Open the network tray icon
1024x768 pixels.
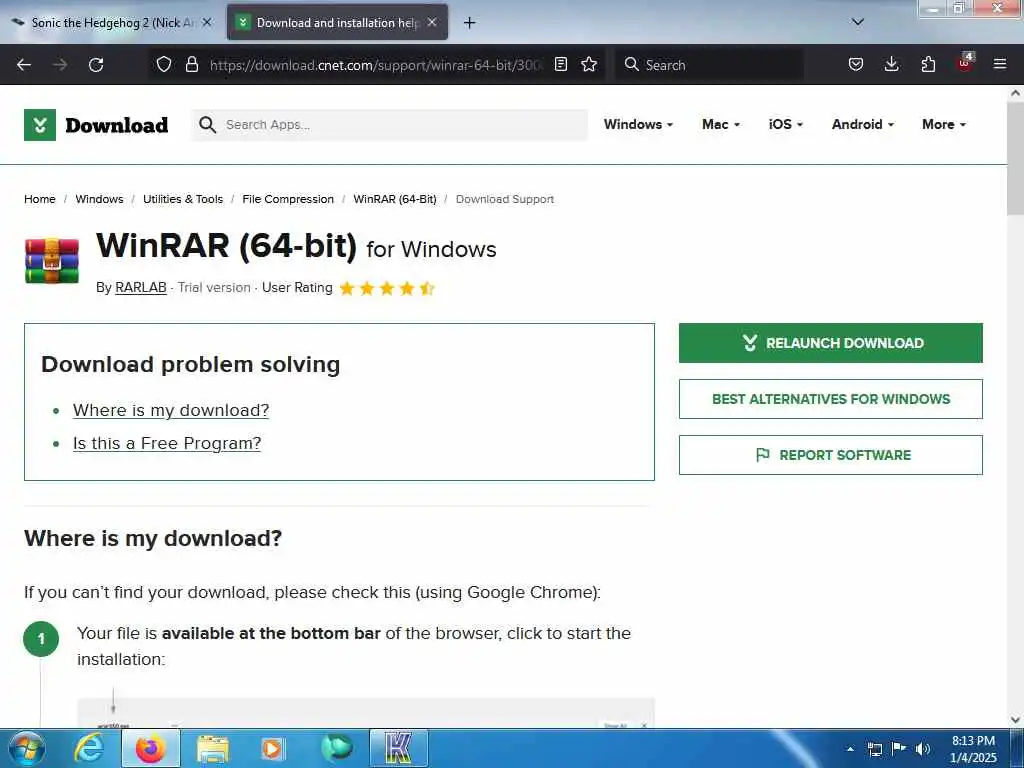(874, 749)
